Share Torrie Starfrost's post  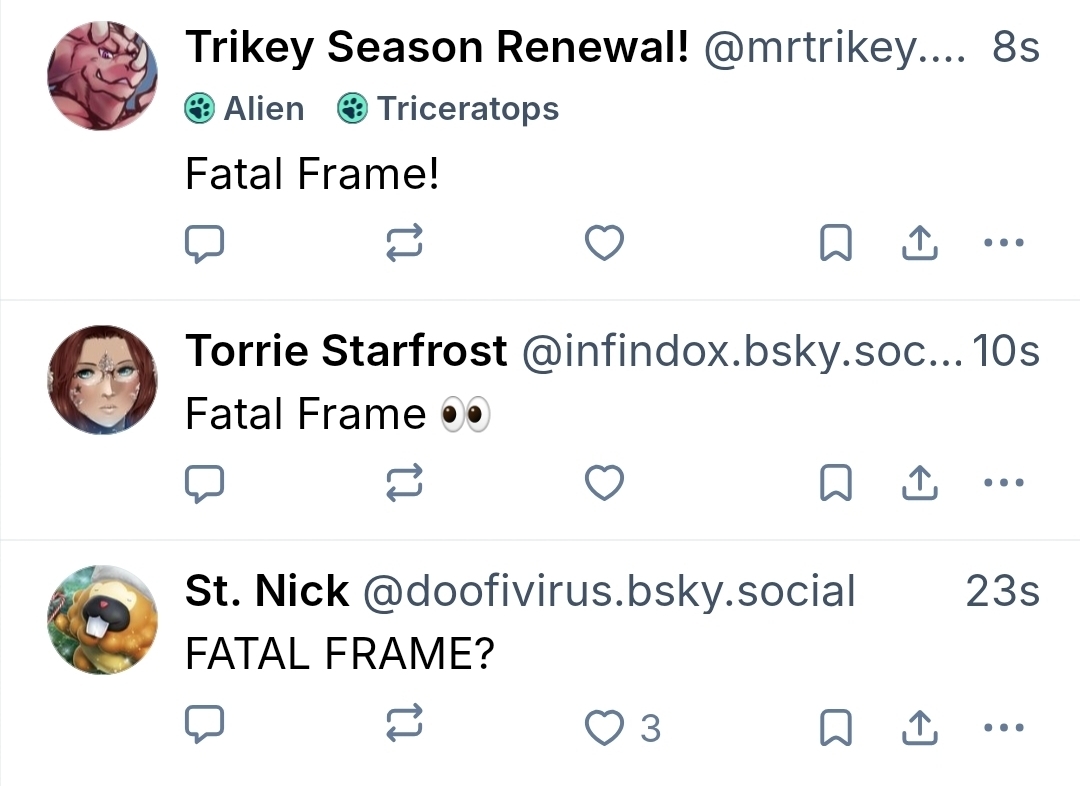click(919, 484)
